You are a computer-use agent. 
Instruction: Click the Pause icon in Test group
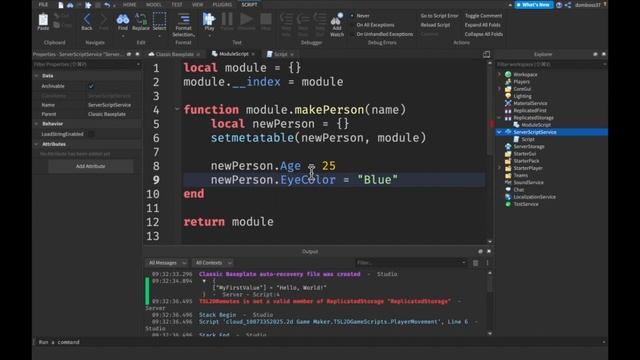click(227, 19)
